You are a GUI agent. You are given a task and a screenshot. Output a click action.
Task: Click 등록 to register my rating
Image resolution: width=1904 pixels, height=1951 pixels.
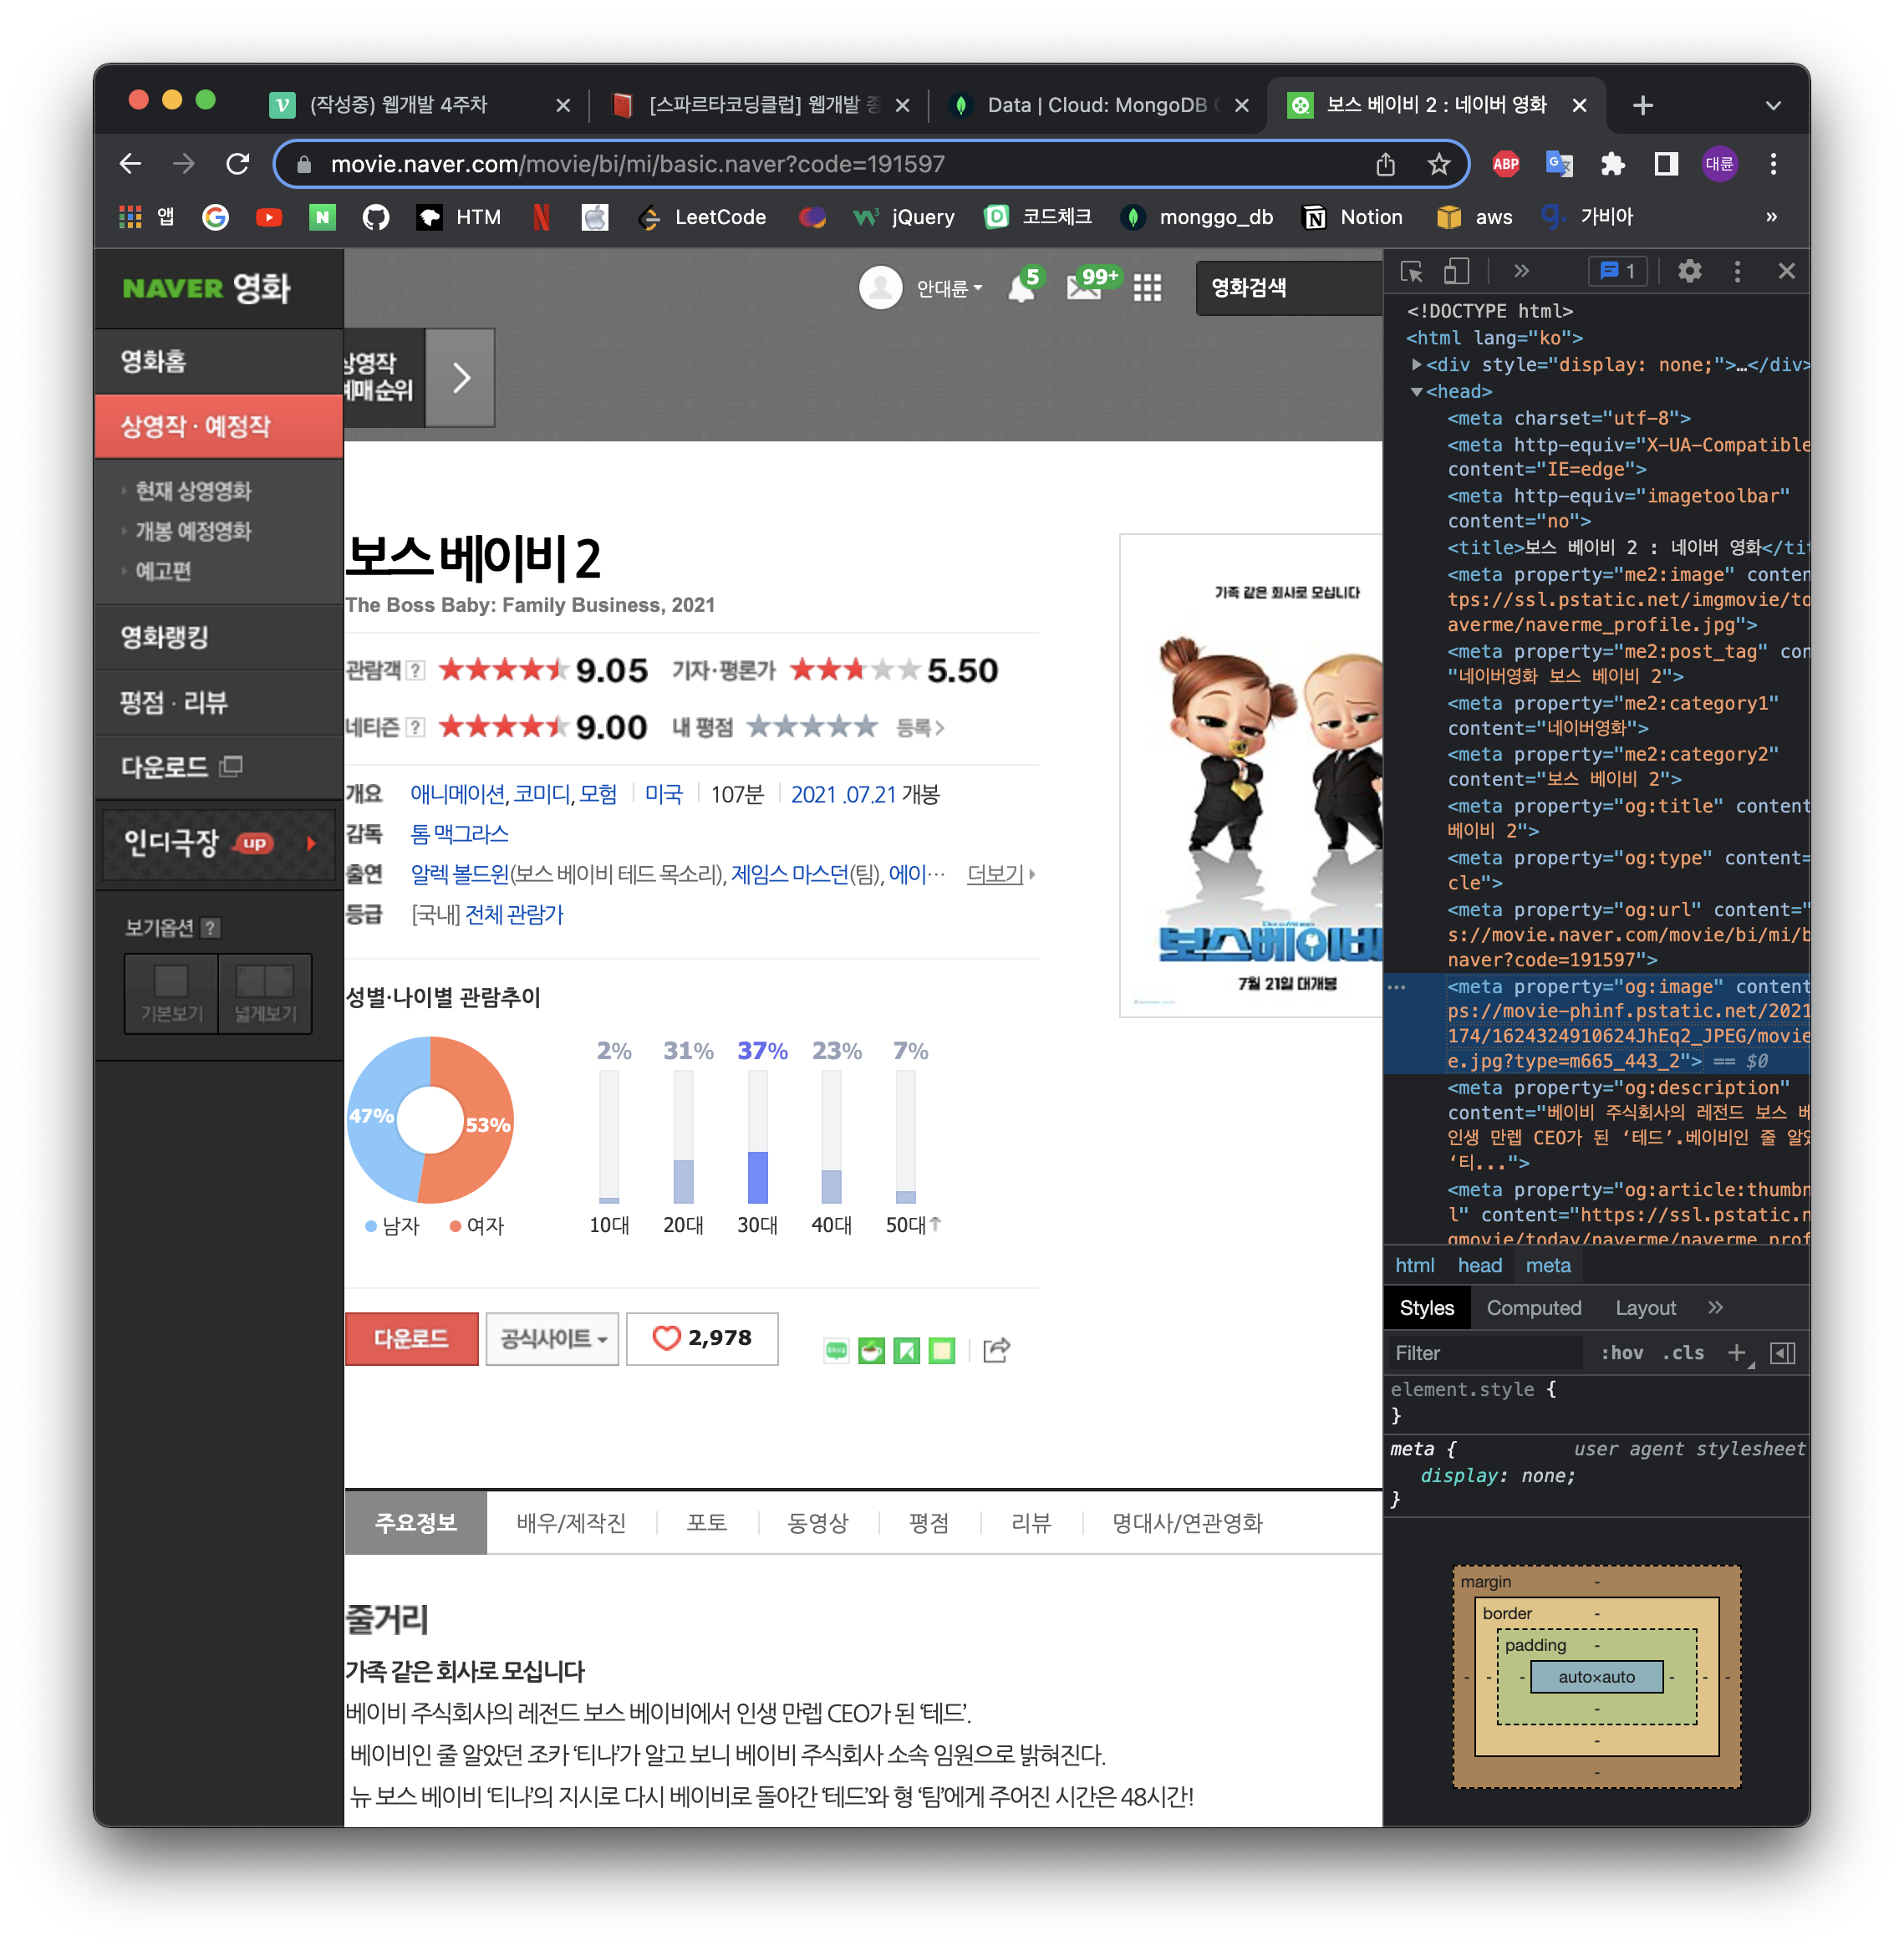(920, 727)
